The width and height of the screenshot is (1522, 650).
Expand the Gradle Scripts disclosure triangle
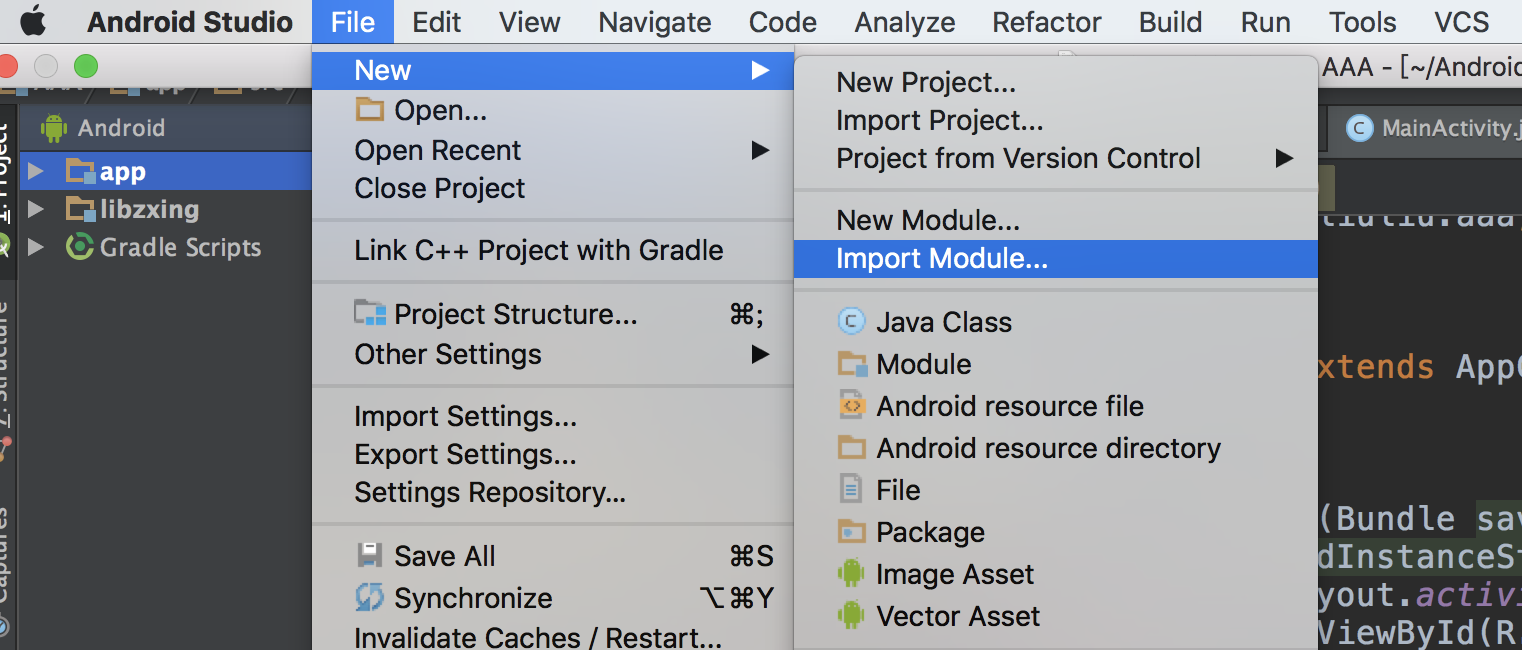pyautogui.click(x=36, y=247)
